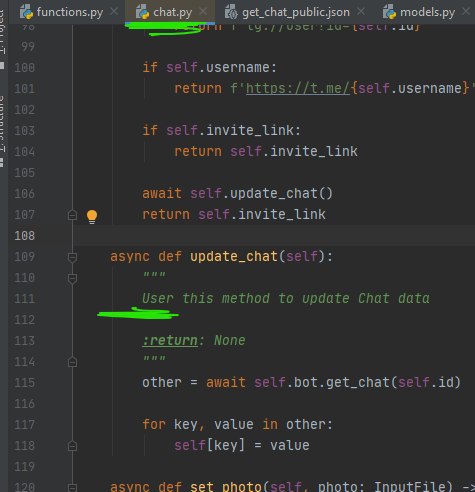Click line number 115 in the gutter
This screenshot has width=475, height=492.
pyautogui.click(x=25, y=383)
